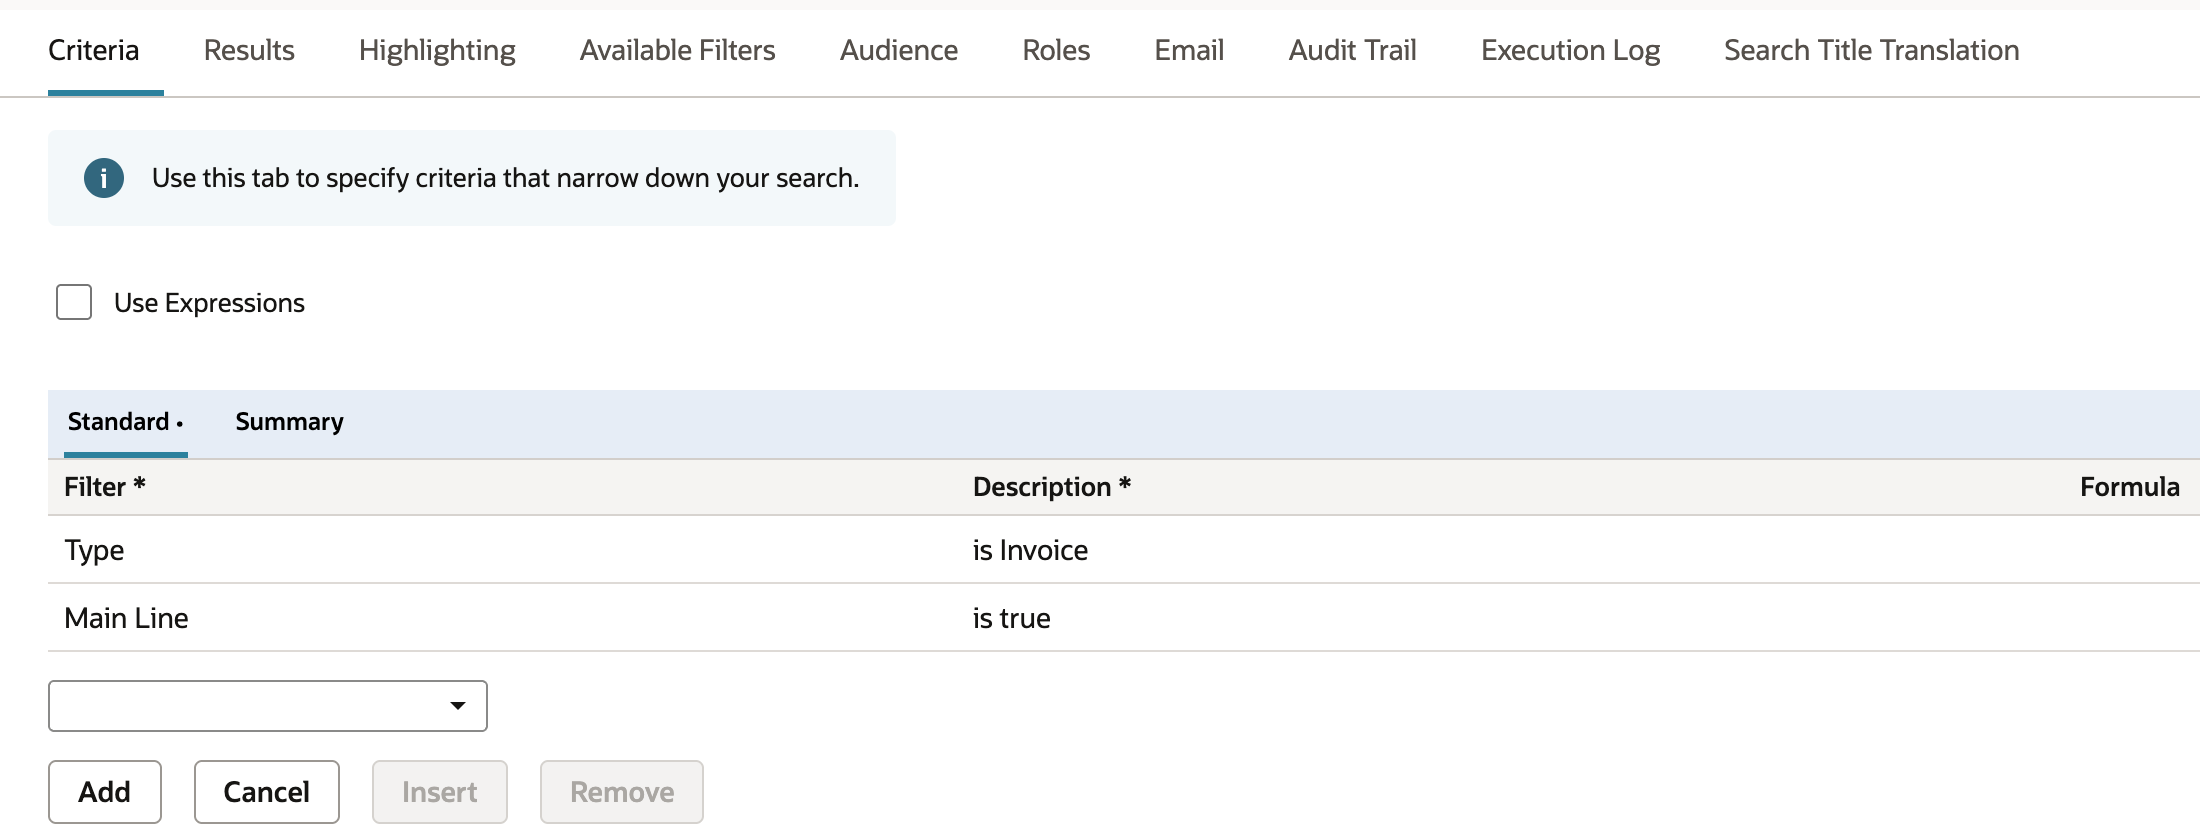Click the Filter column header
The height and width of the screenshot is (840, 2200).
pyautogui.click(x=105, y=487)
